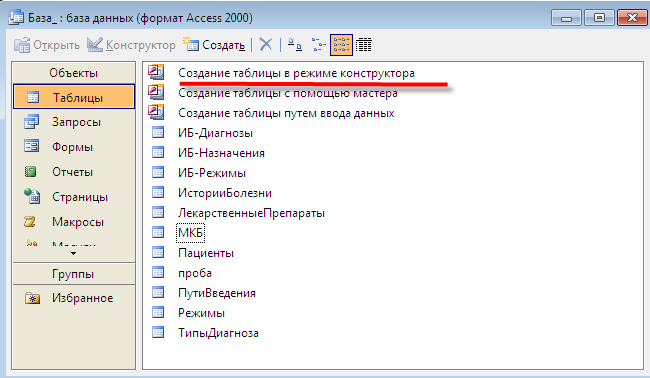This screenshot has width=650, height=378.
Task: Open the Формы objects category
Action: (x=74, y=147)
